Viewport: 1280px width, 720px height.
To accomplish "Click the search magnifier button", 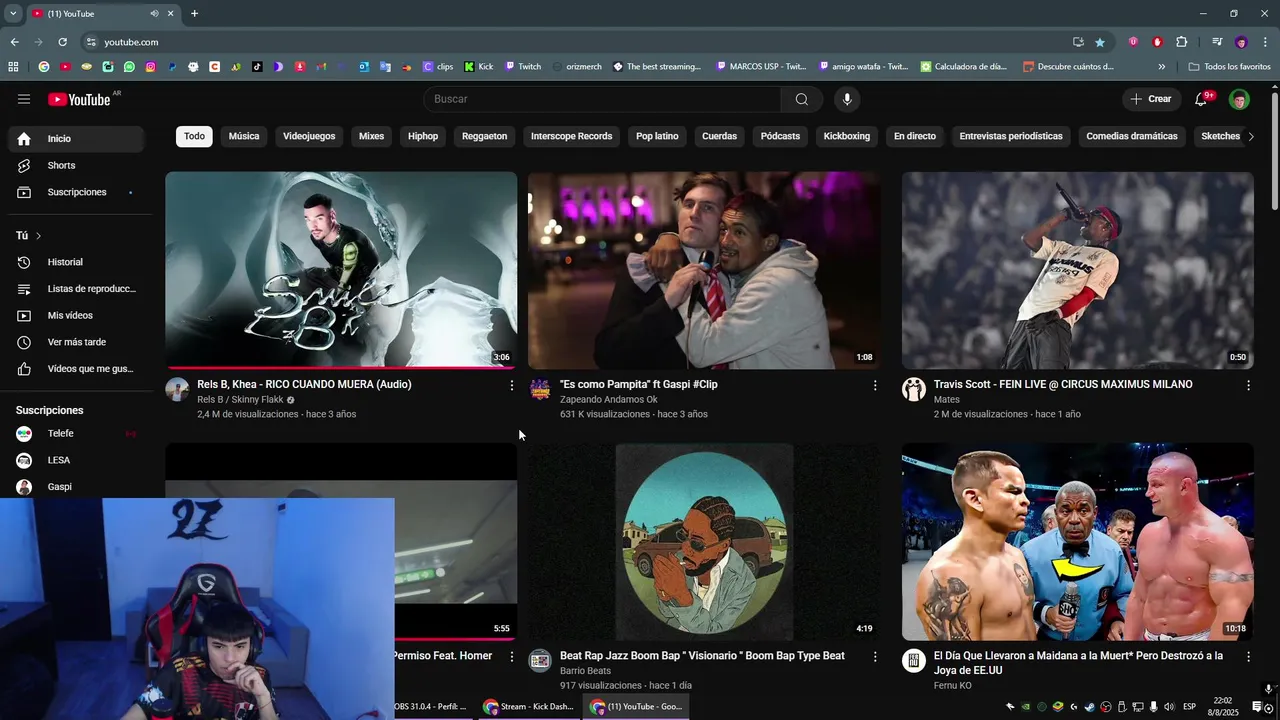I will point(802,99).
